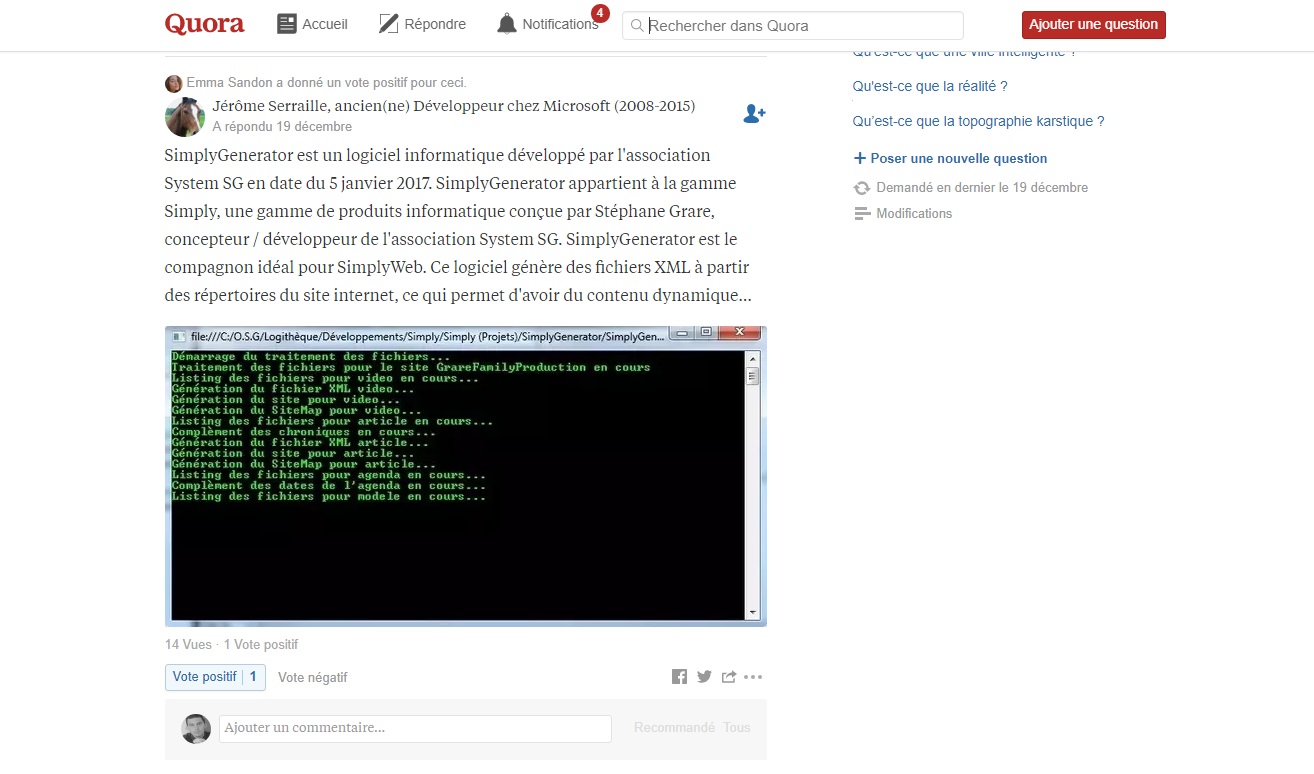
Task: Share the answer on Twitter
Action: [x=704, y=677]
